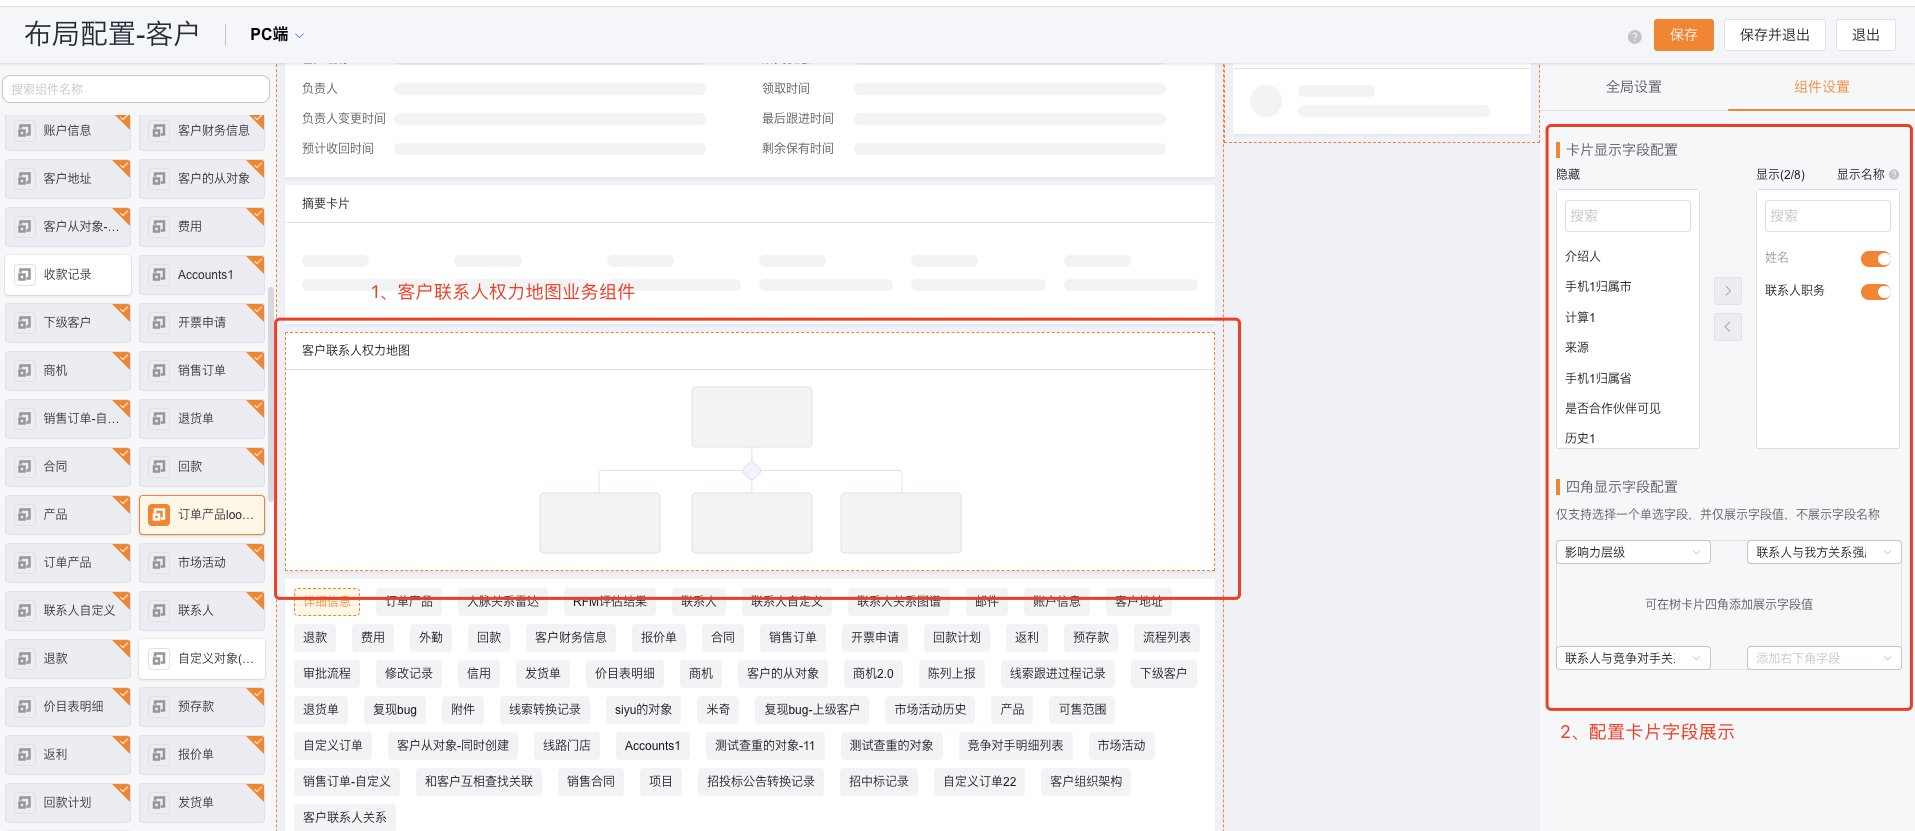1915x831 pixels.
Task: Open the 联系人与我方关系强度 dropdown
Action: pos(1824,552)
